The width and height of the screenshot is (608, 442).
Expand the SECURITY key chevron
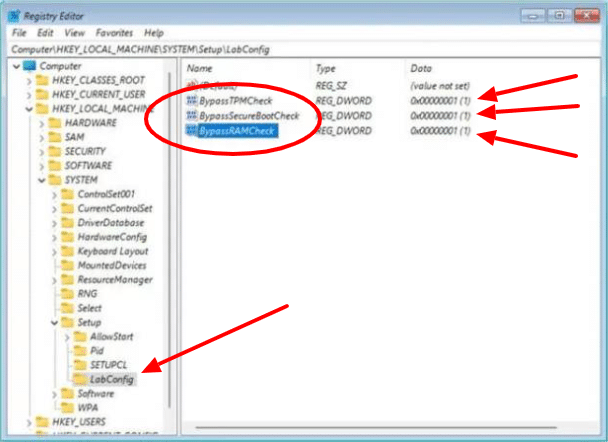42,152
